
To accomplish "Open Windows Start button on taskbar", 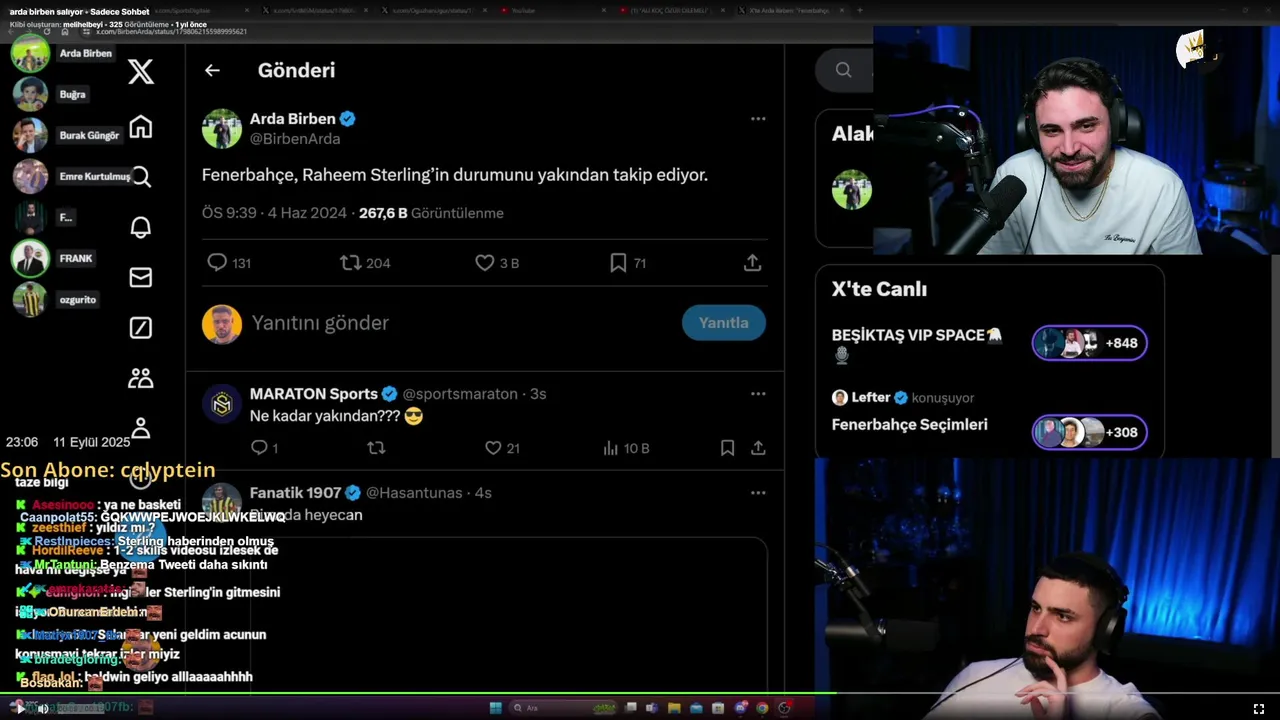I will pyautogui.click(x=495, y=708).
